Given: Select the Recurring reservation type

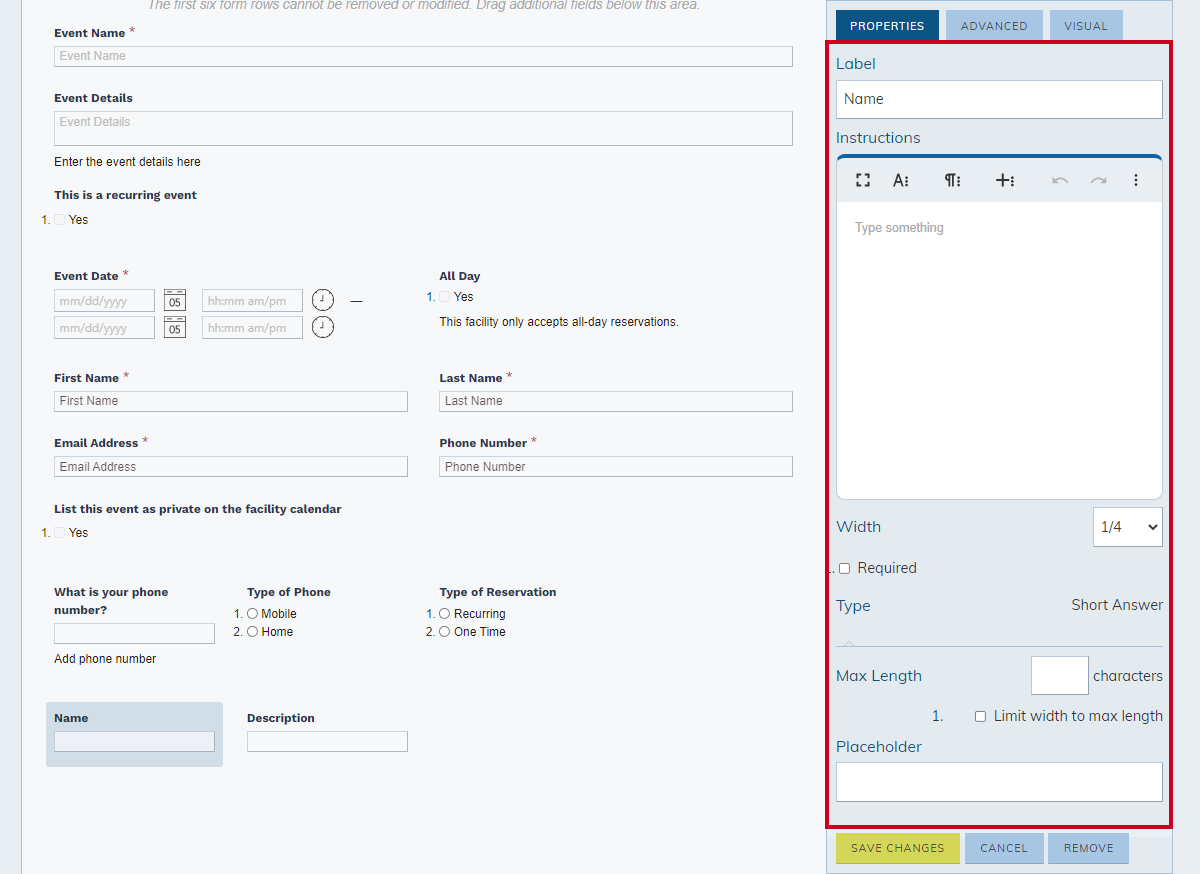Looking at the screenshot, I should pos(445,614).
